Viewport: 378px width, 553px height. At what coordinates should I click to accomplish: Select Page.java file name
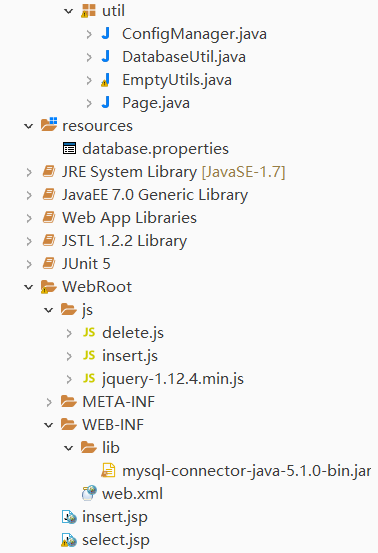tap(156, 103)
